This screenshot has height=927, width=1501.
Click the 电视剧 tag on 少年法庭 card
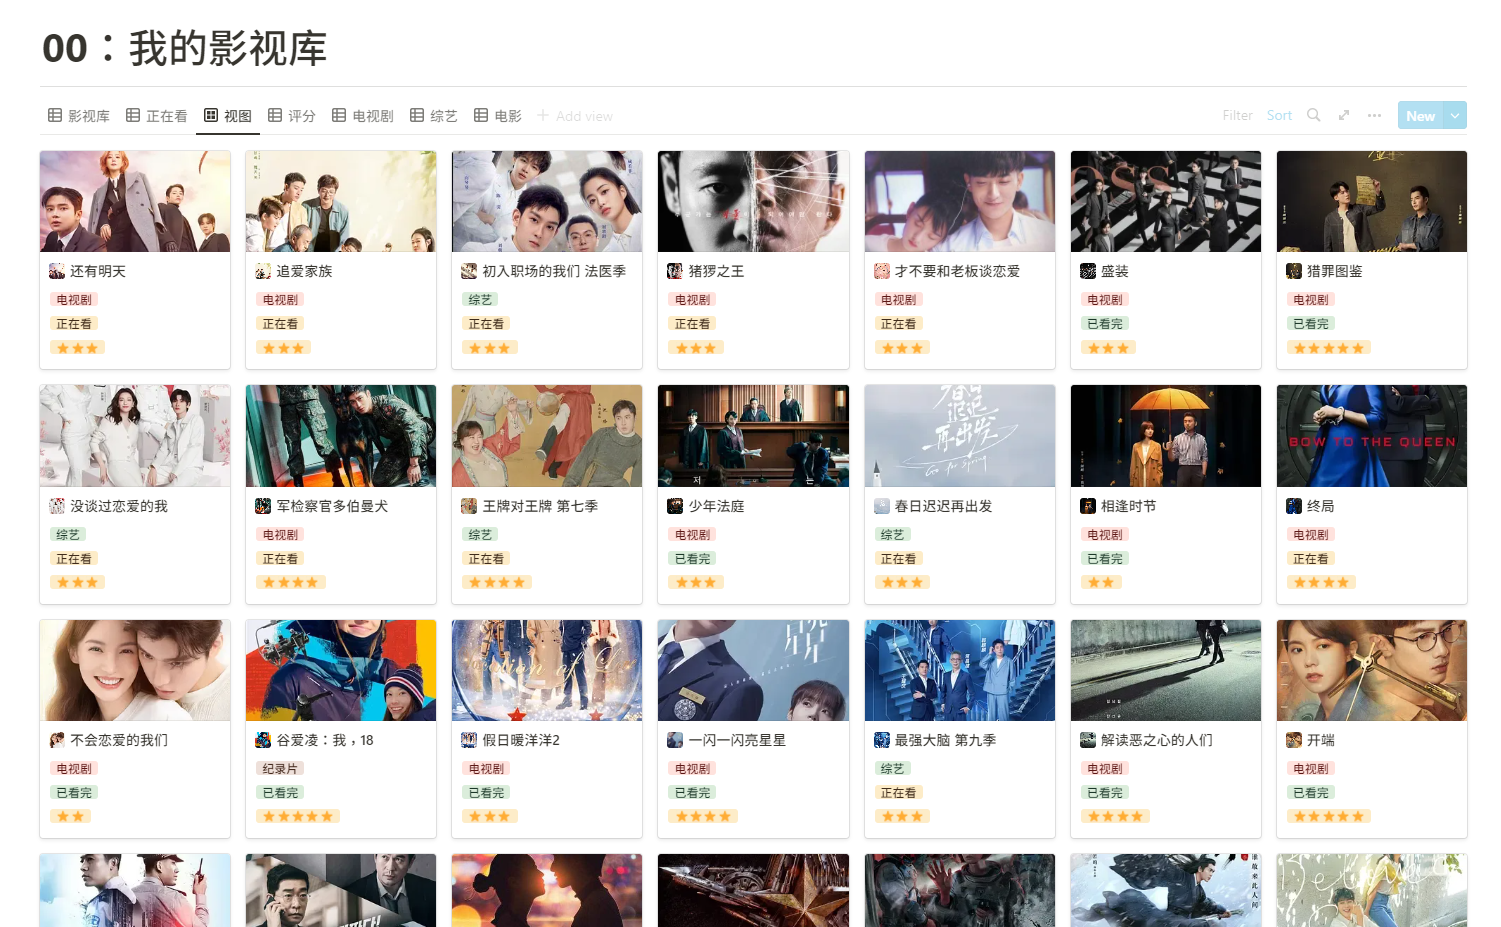pyautogui.click(x=692, y=535)
